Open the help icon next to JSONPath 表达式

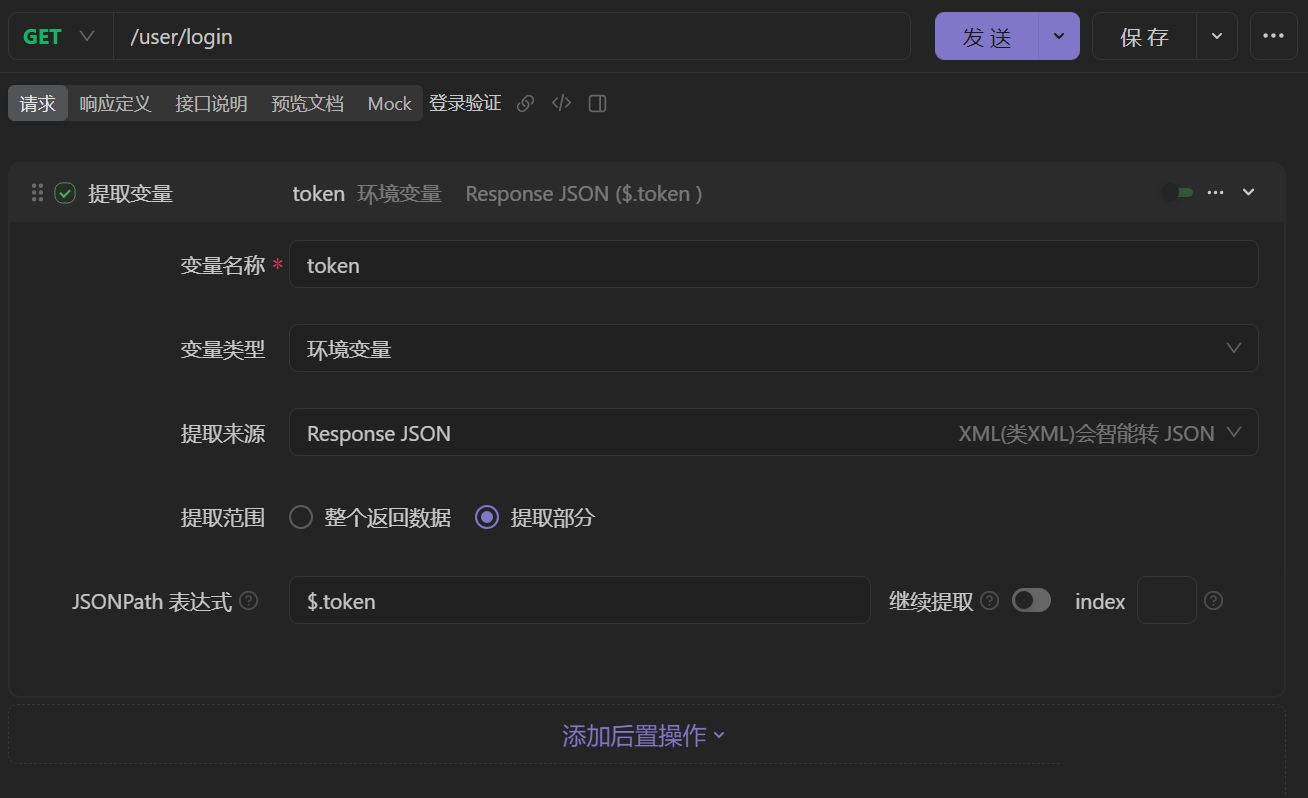[249, 601]
